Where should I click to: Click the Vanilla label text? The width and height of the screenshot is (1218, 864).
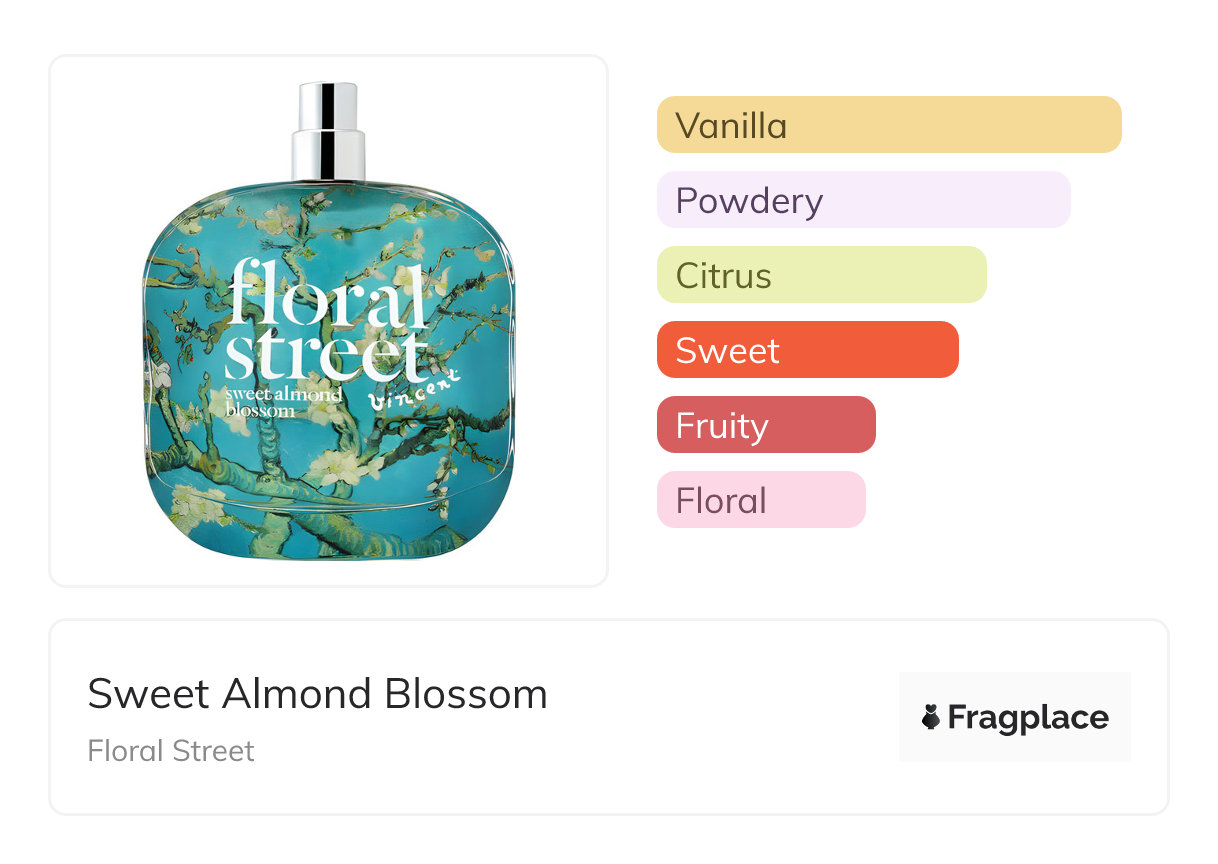point(731,126)
